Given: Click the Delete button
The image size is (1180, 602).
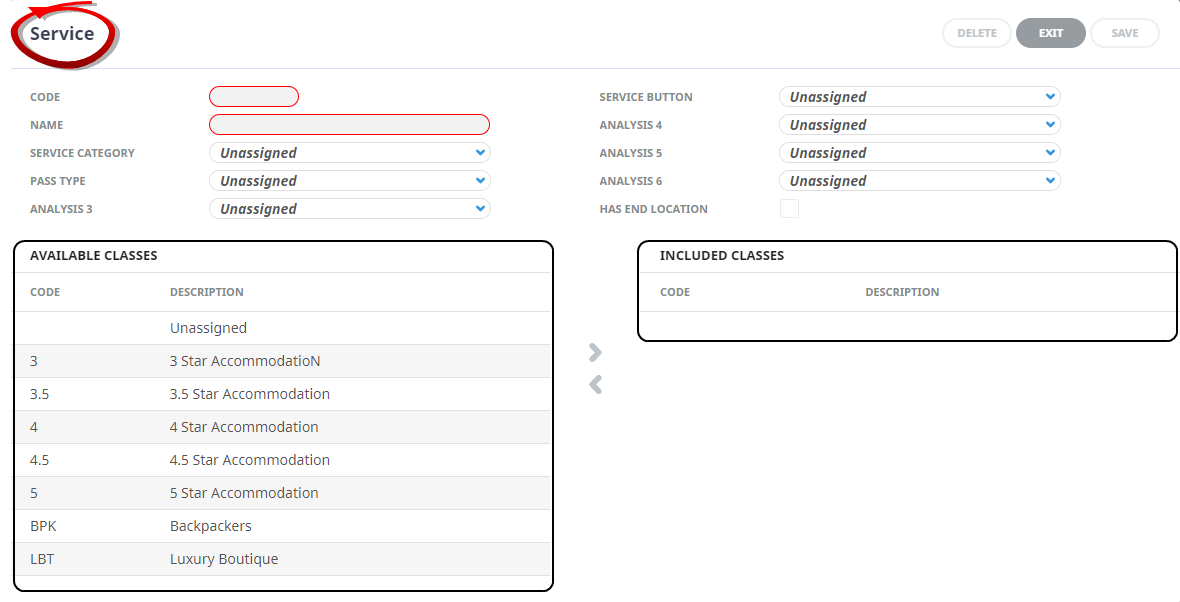Looking at the screenshot, I should [x=977, y=33].
